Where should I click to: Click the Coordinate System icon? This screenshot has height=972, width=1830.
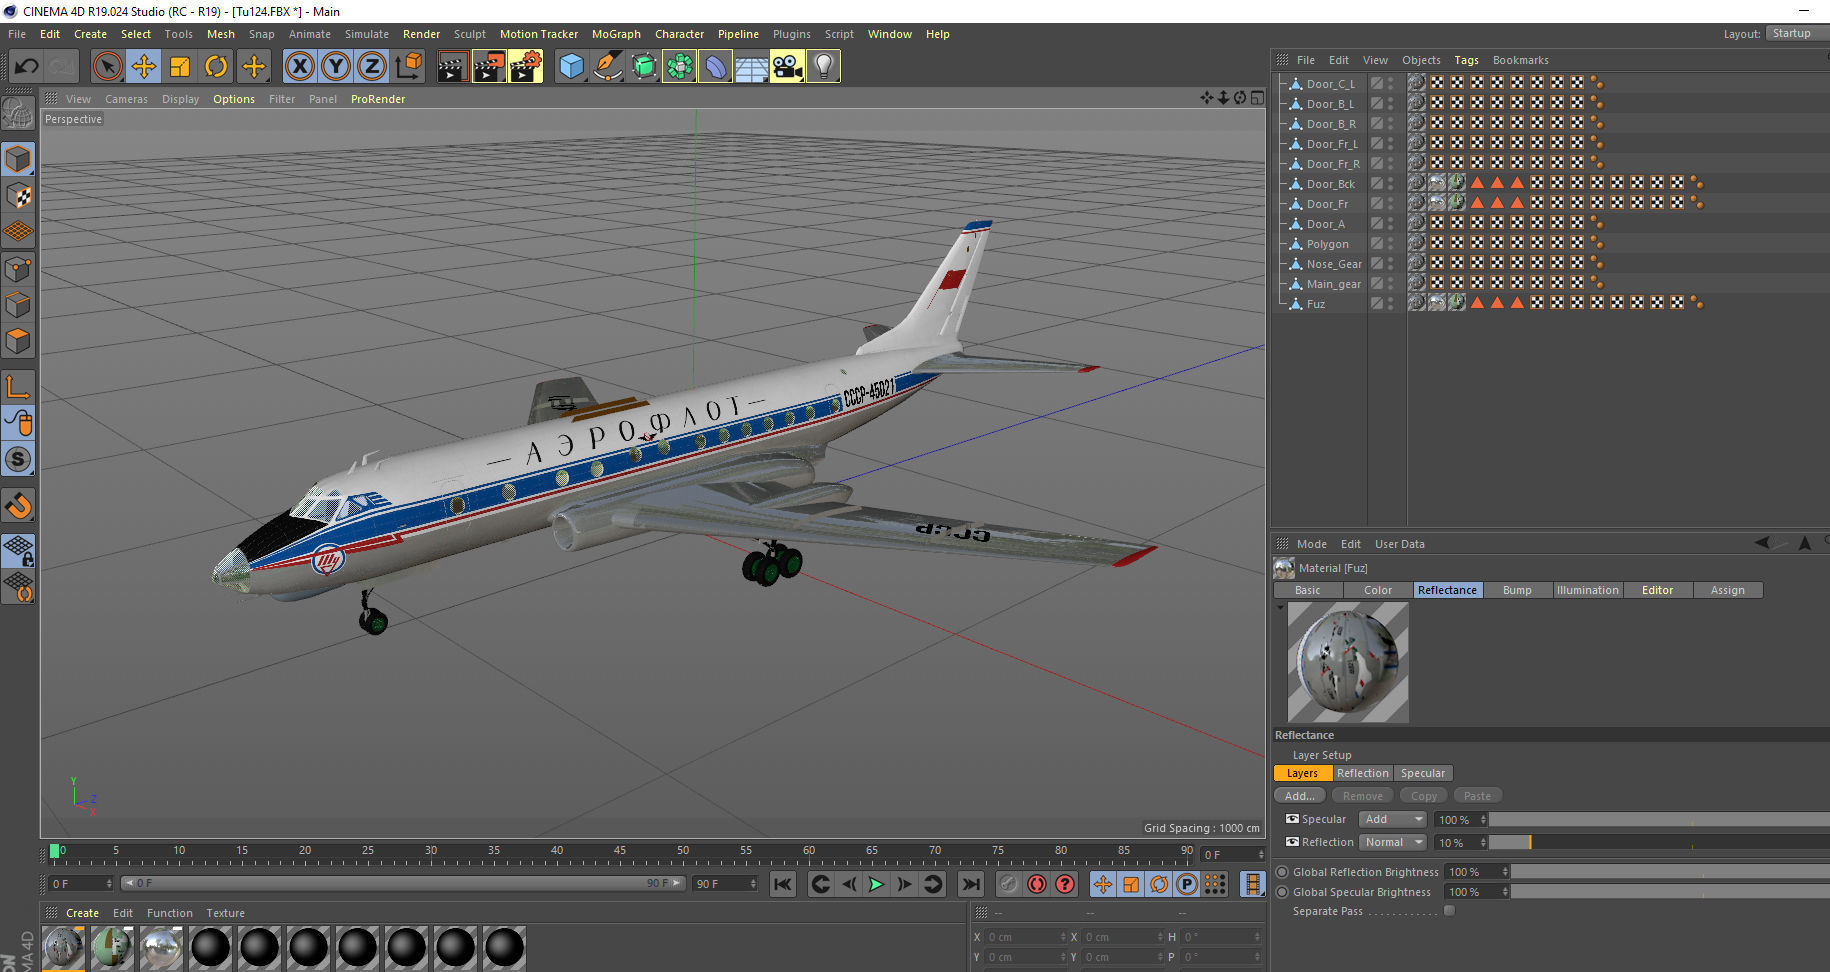coord(408,67)
